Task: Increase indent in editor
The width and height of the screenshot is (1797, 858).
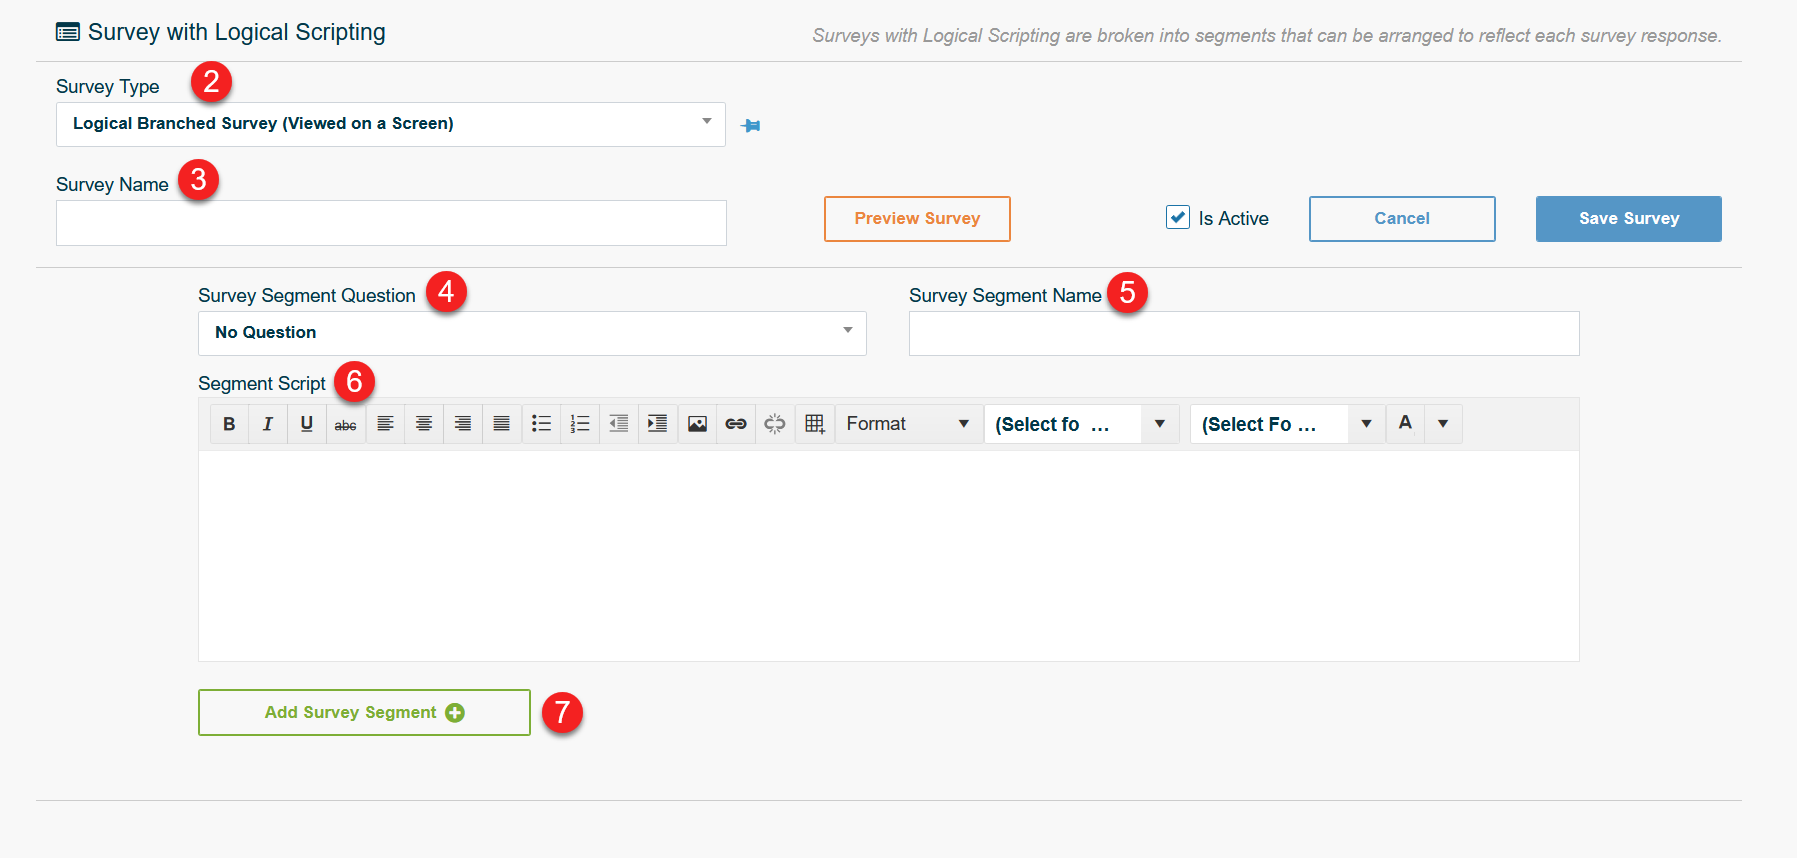Action: click(658, 424)
